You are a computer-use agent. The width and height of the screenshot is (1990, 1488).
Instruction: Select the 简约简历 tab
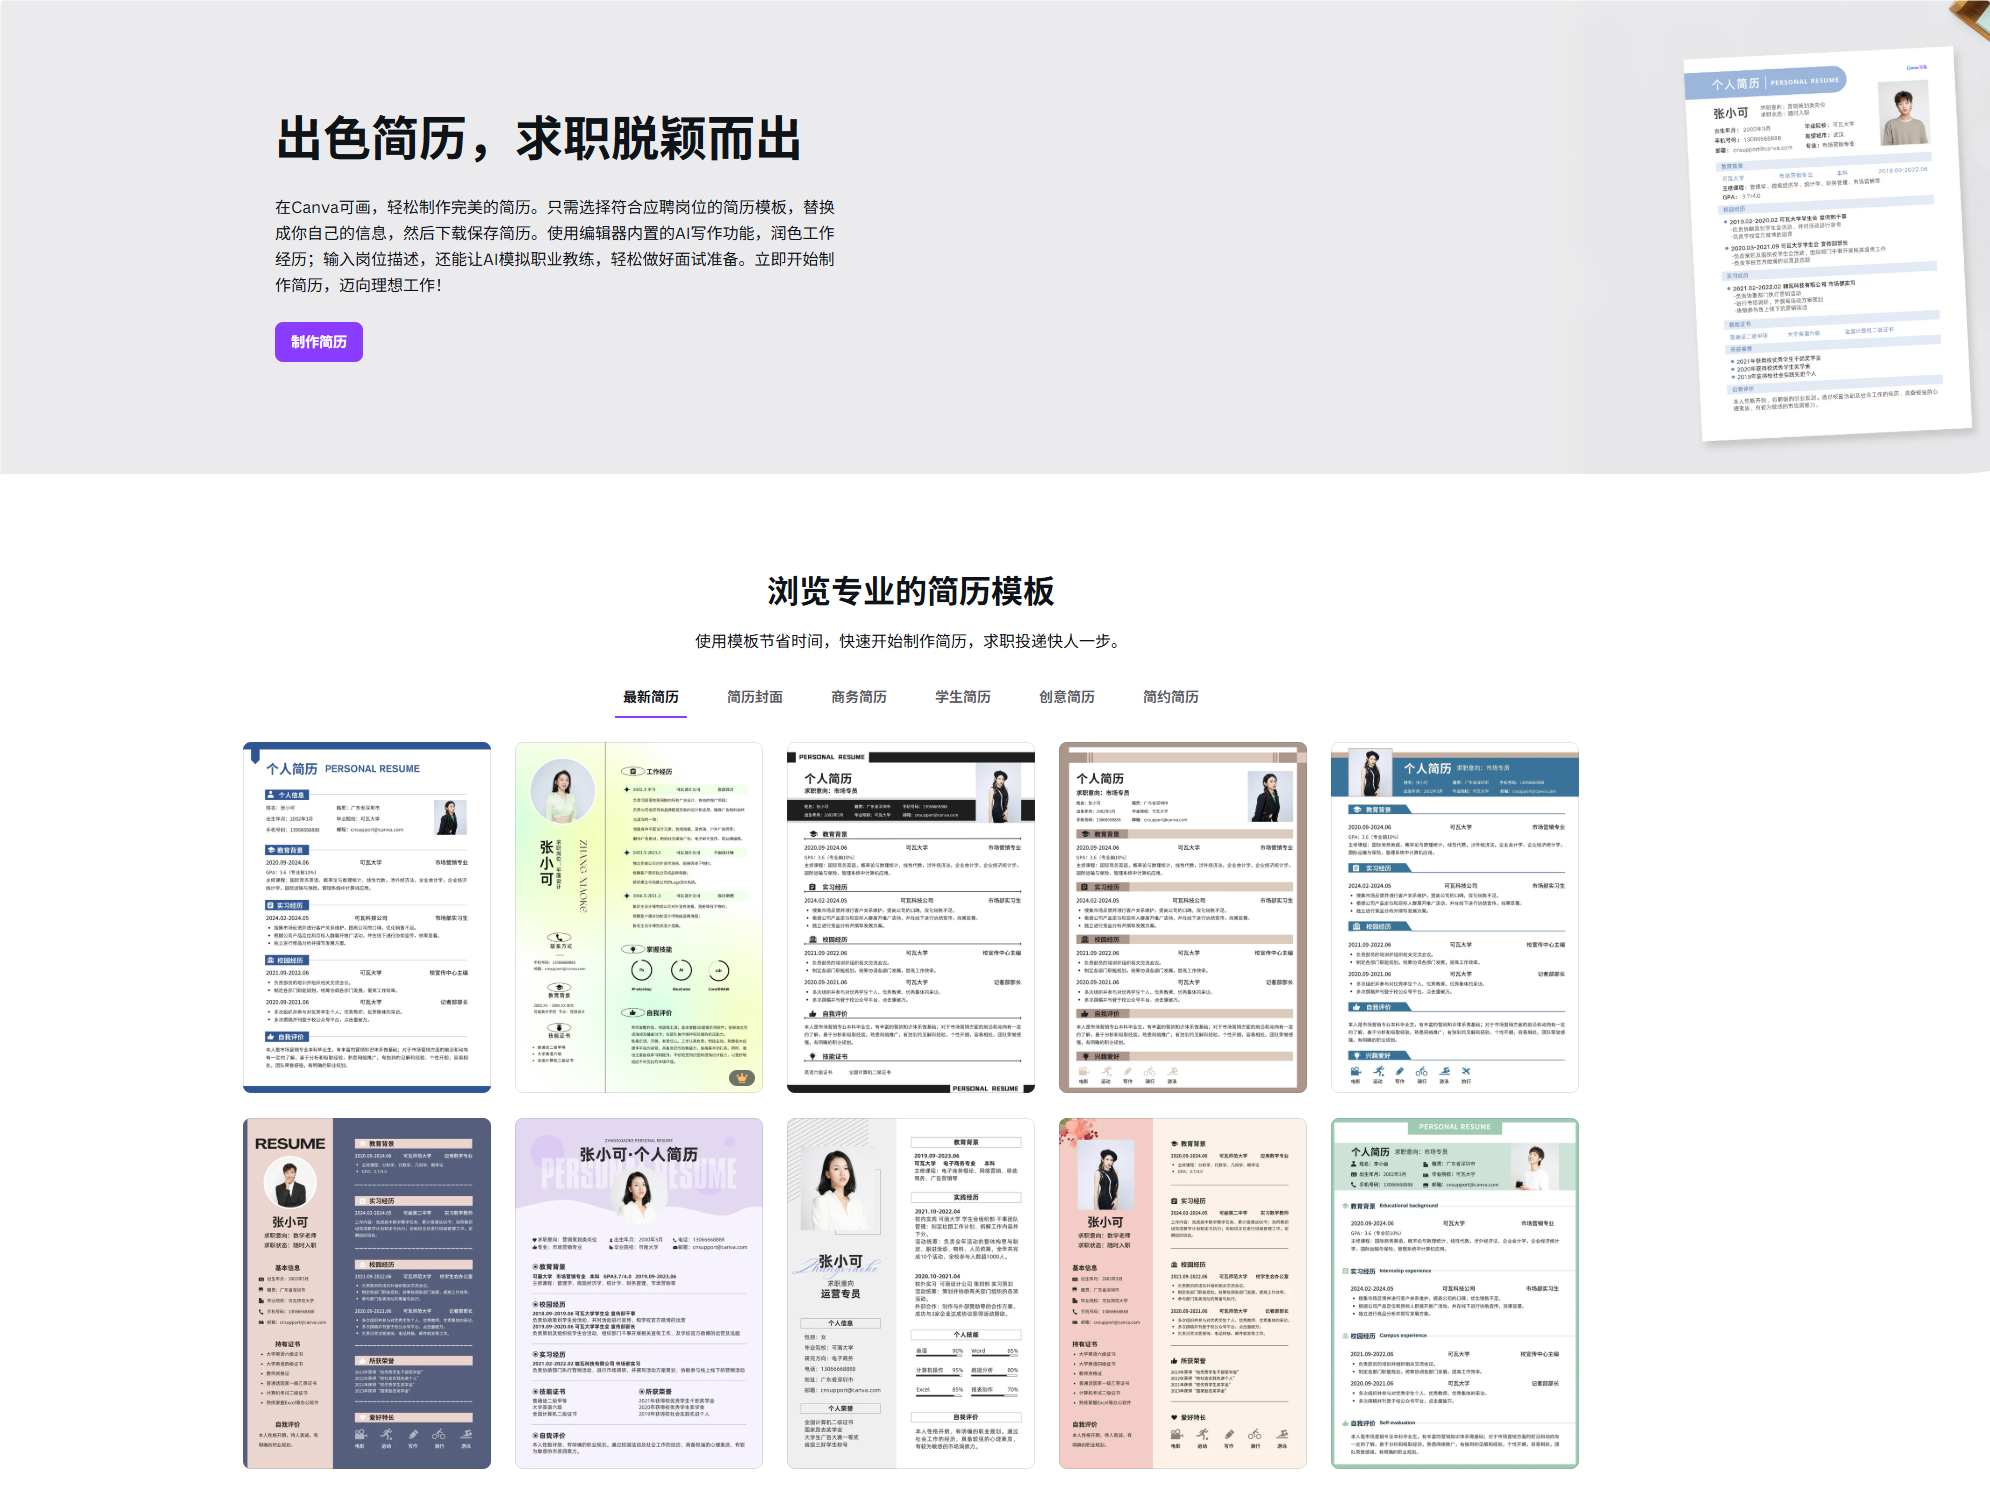(x=1170, y=697)
